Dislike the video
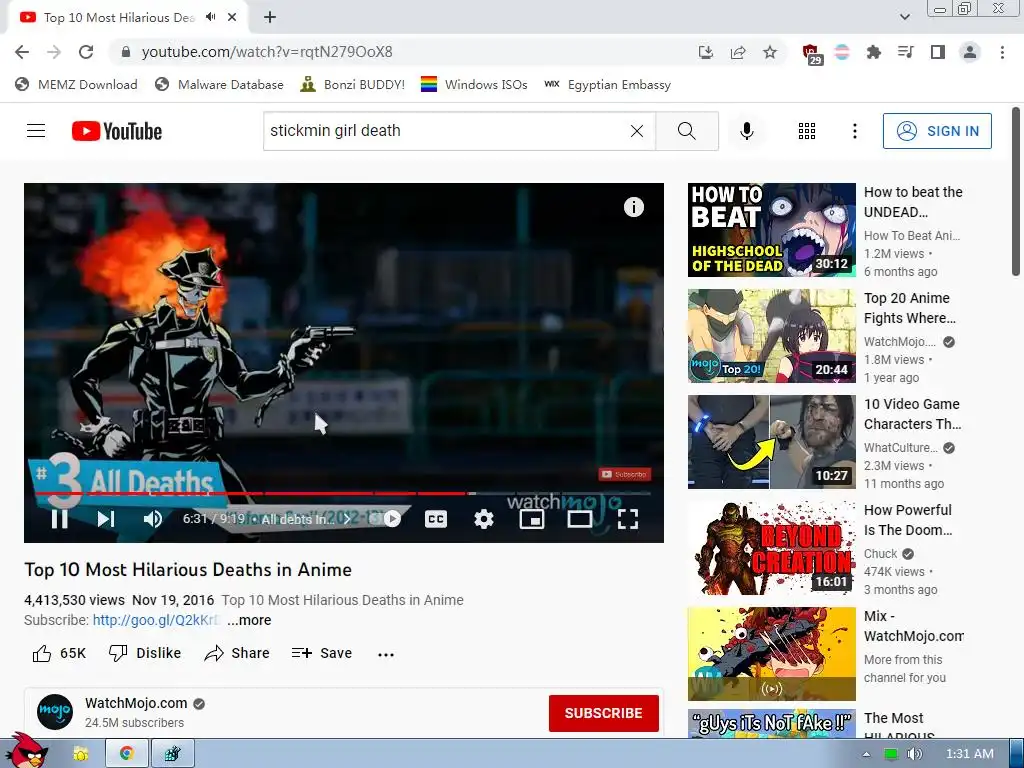 (144, 653)
